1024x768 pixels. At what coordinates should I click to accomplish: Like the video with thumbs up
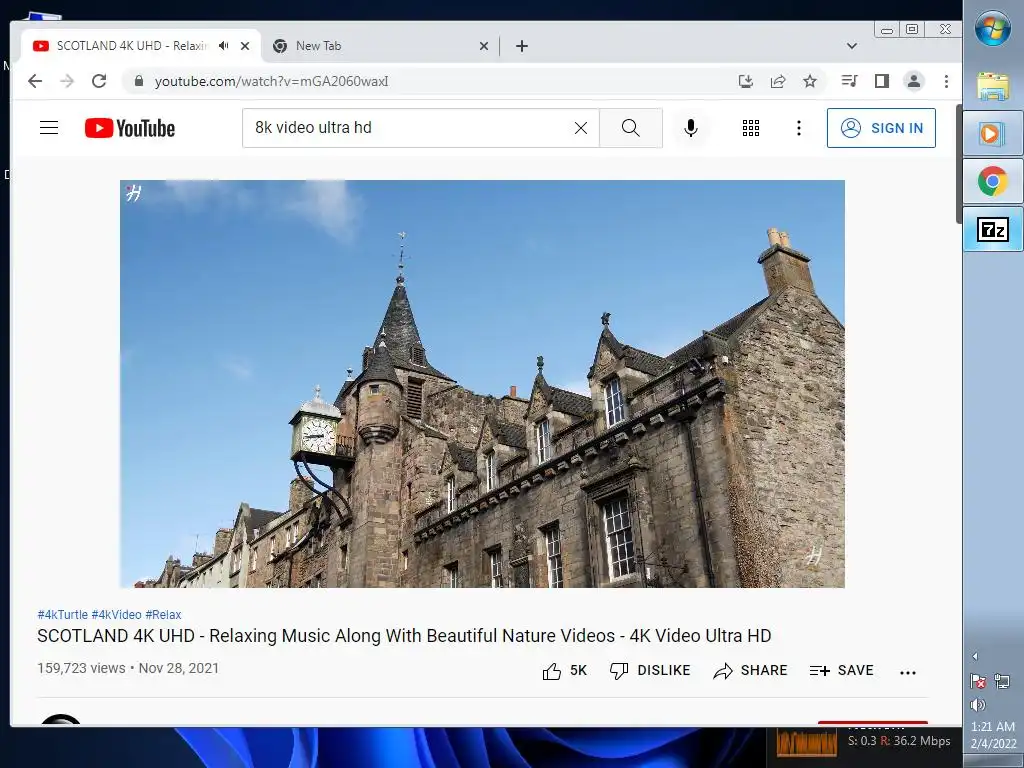click(564, 671)
